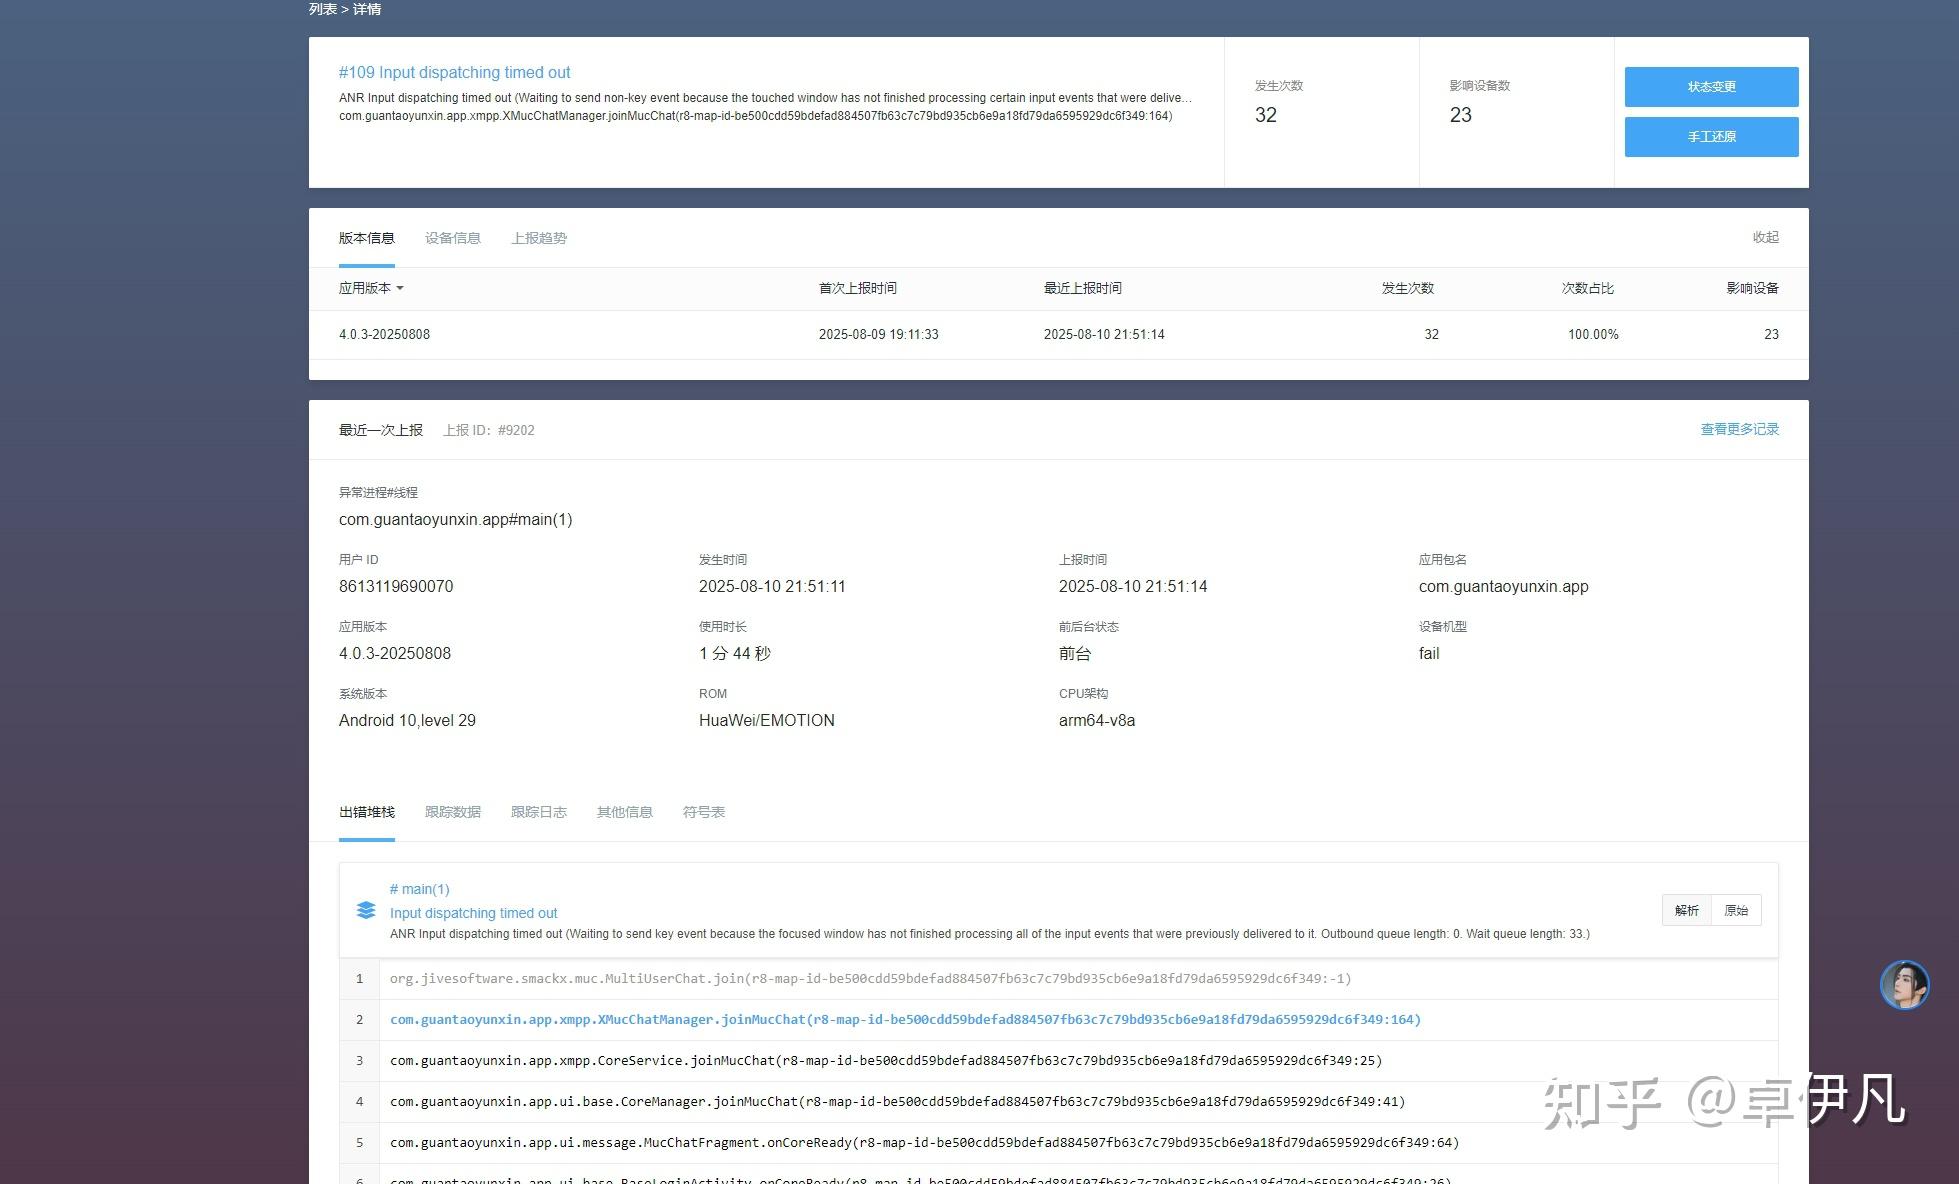Click the stacked layers icon beside main(1)
This screenshot has width=1959, height=1184.
click(366, 910)
